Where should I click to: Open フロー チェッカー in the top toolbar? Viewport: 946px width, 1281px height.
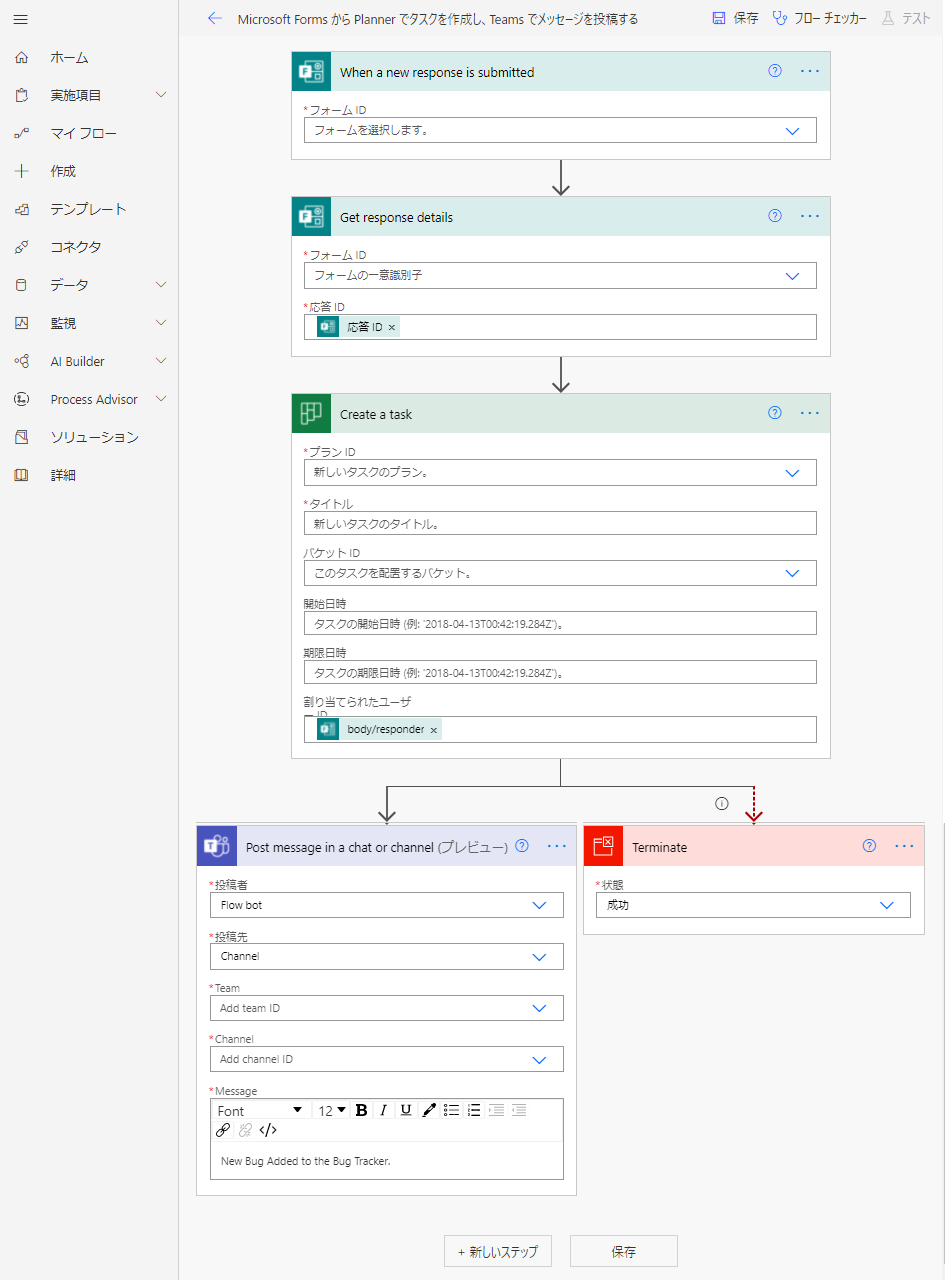pos(819,18)
